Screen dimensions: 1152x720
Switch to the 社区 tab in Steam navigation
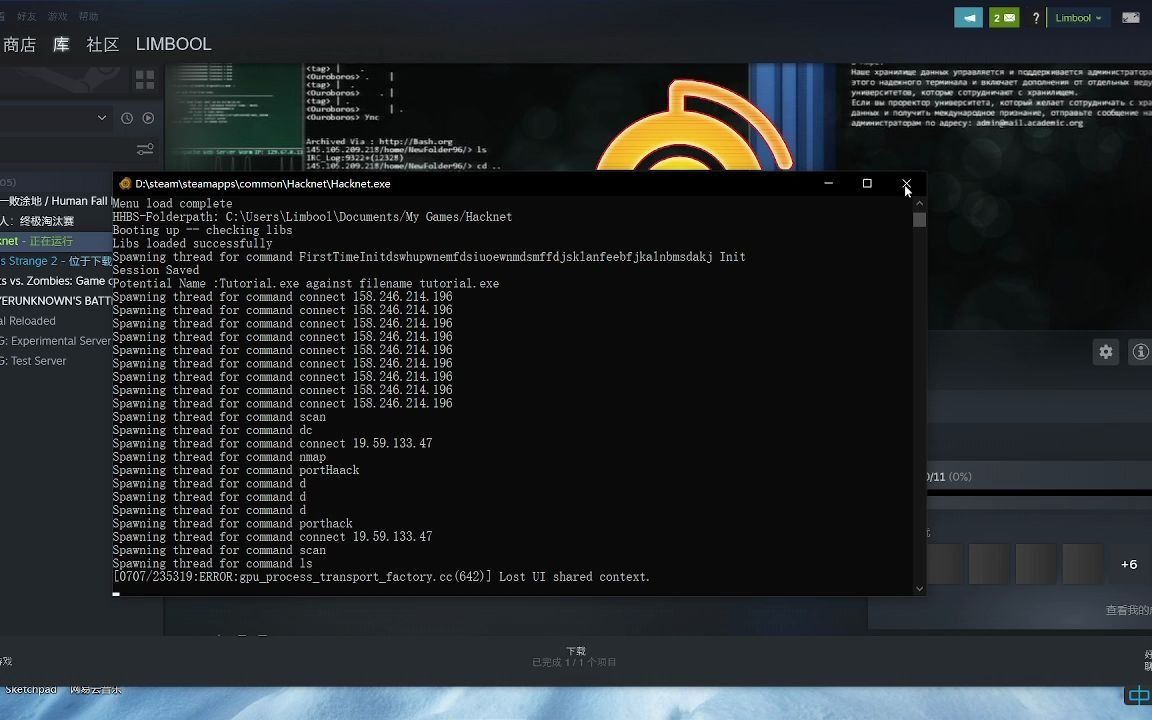[x=100, y=44]
